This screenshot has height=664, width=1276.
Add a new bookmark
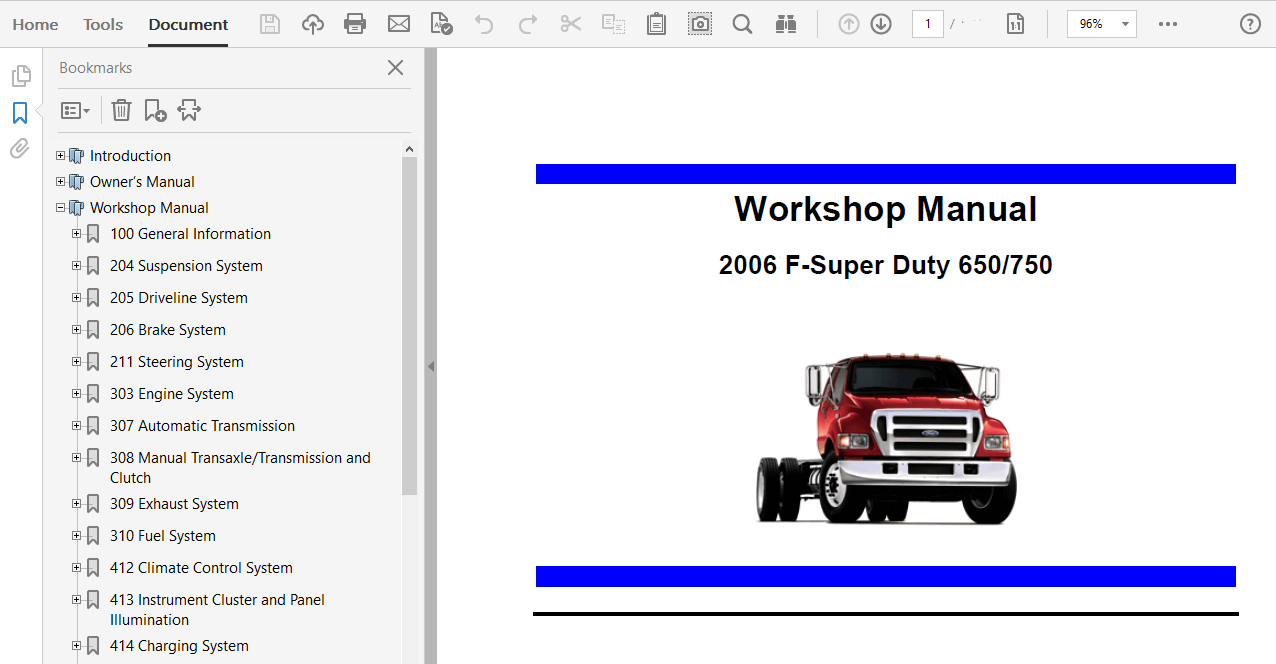[x=155, y=110]
